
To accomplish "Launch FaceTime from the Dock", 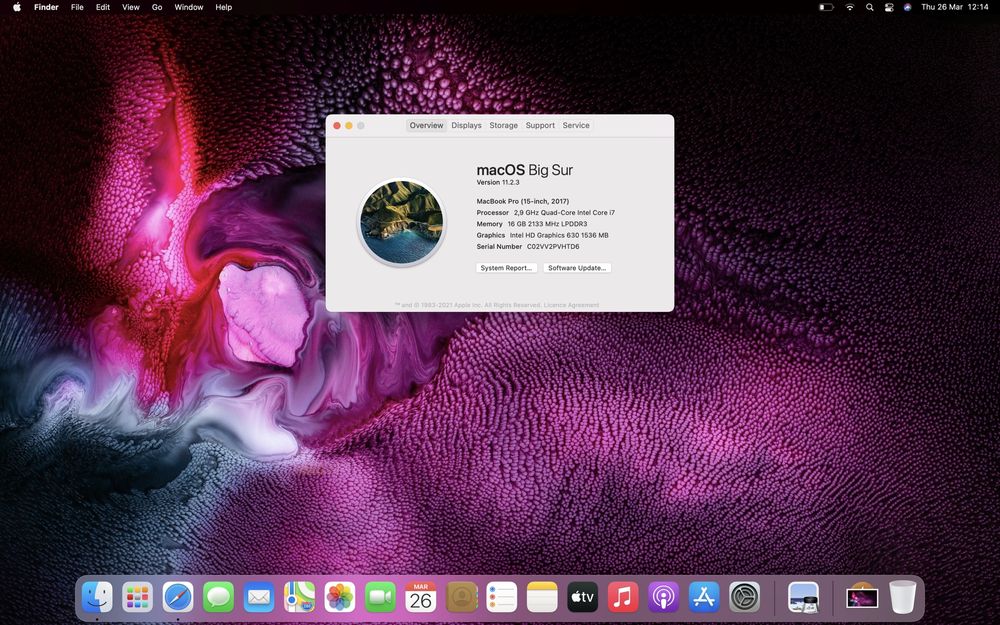I will pos(380,598).
